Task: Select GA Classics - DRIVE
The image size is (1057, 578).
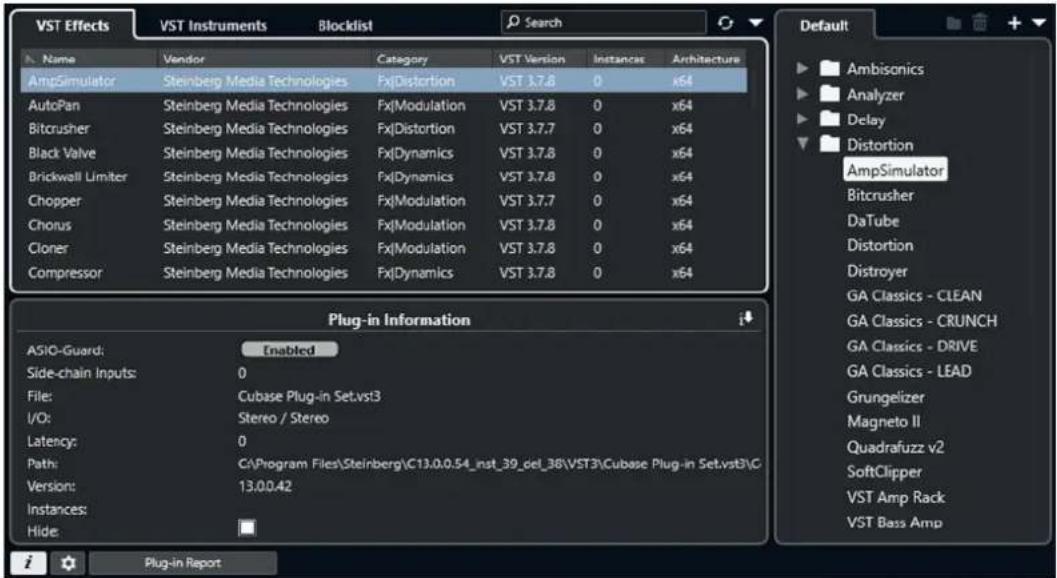Action: tap(912, 347)
